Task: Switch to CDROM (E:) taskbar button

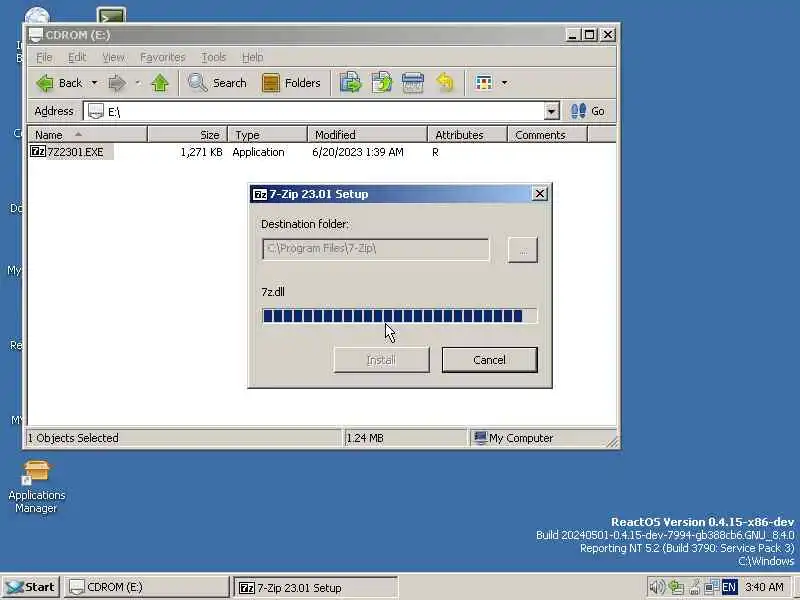Action: [146, 587]
